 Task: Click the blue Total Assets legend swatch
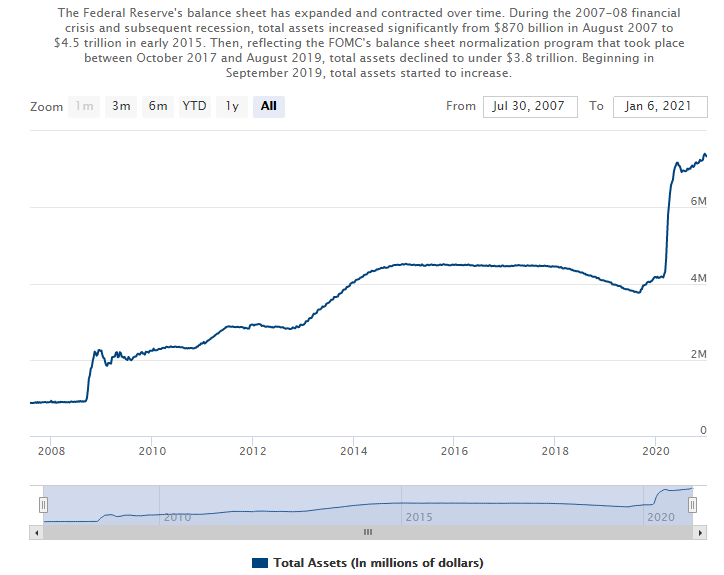pyautogui.click(x=261, y=563)
